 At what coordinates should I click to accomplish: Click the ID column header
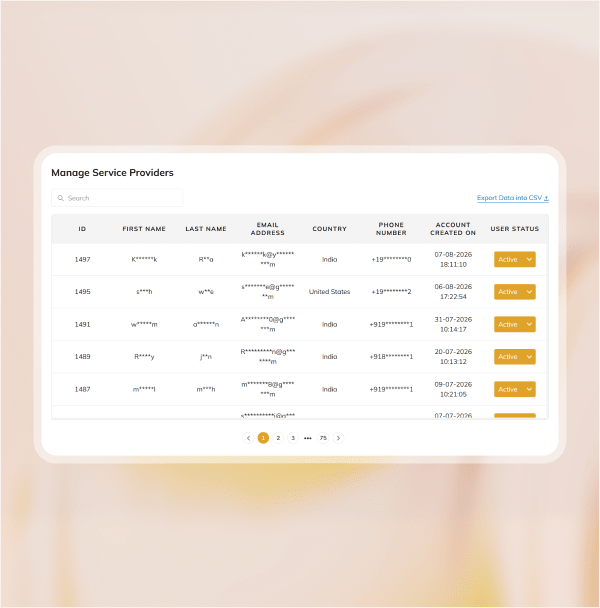click(x=82, y=229)
